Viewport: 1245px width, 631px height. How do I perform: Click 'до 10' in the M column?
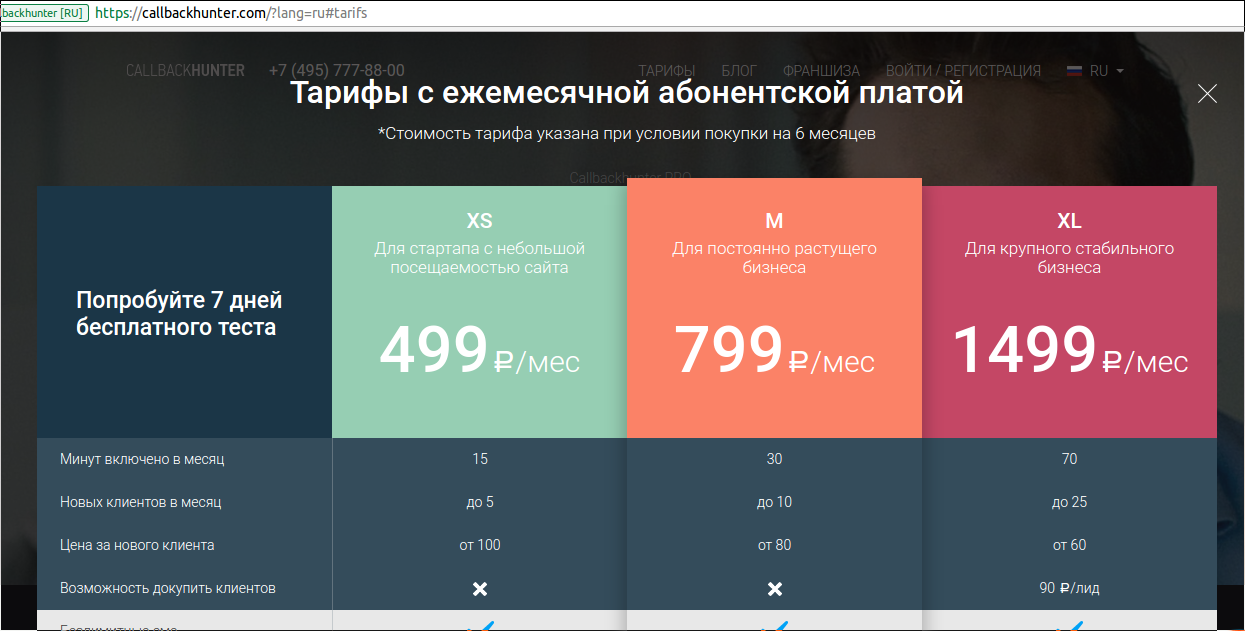point(774,502)
